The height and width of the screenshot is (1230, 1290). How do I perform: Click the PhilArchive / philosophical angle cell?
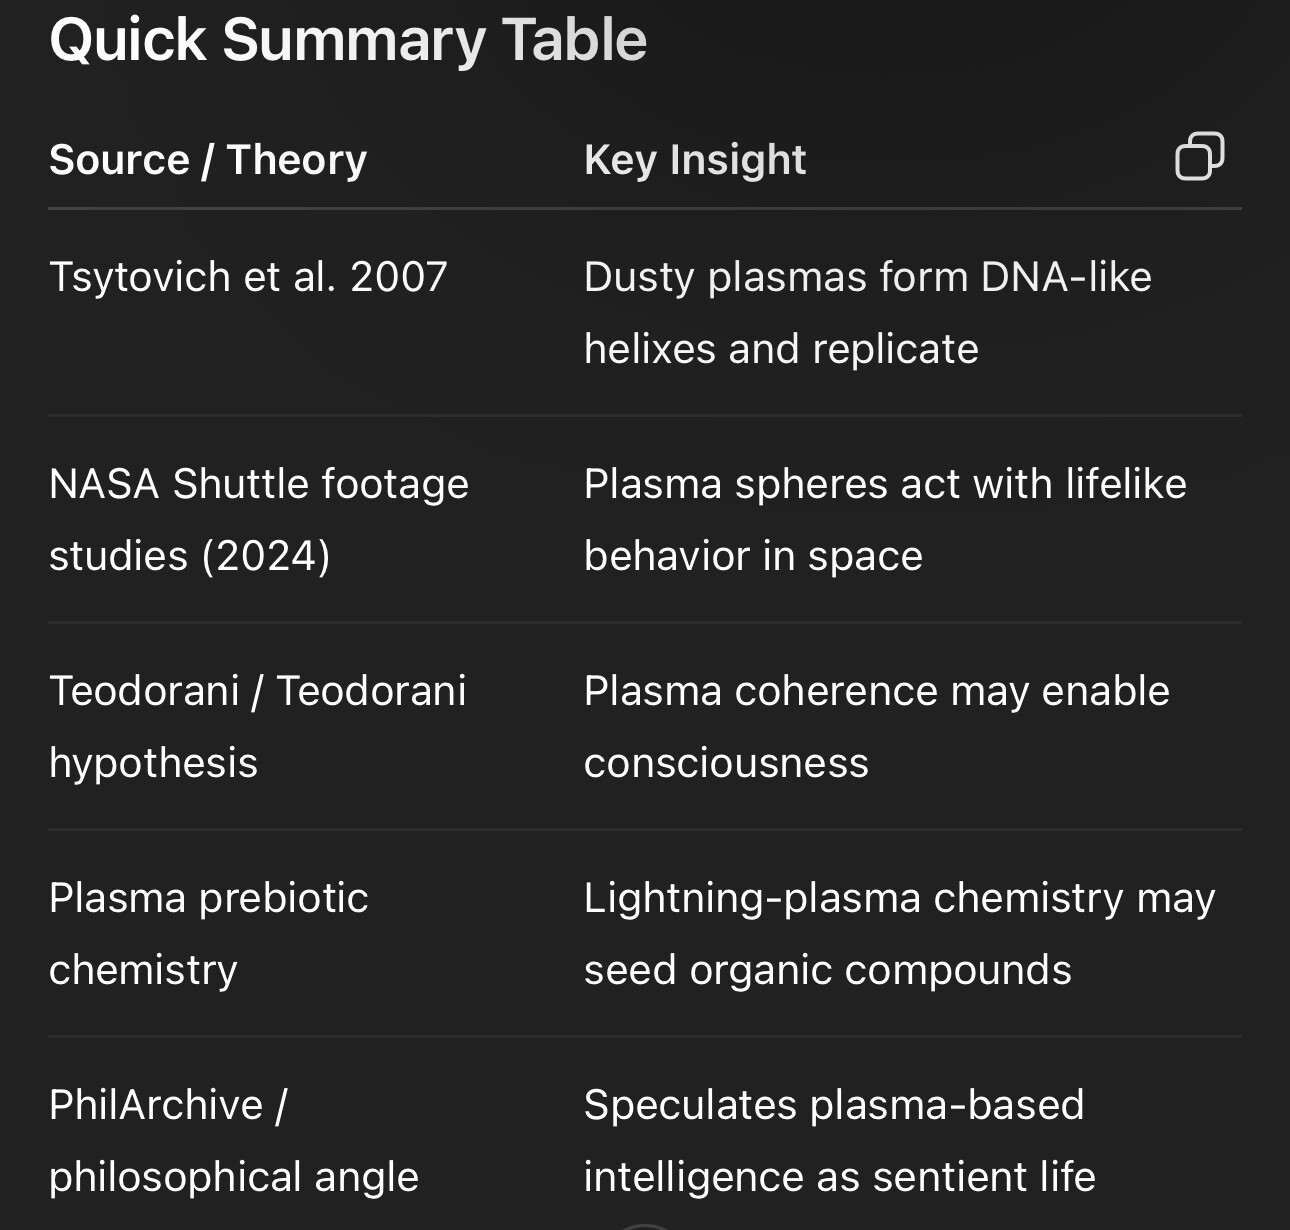(x=234, y=1141)
